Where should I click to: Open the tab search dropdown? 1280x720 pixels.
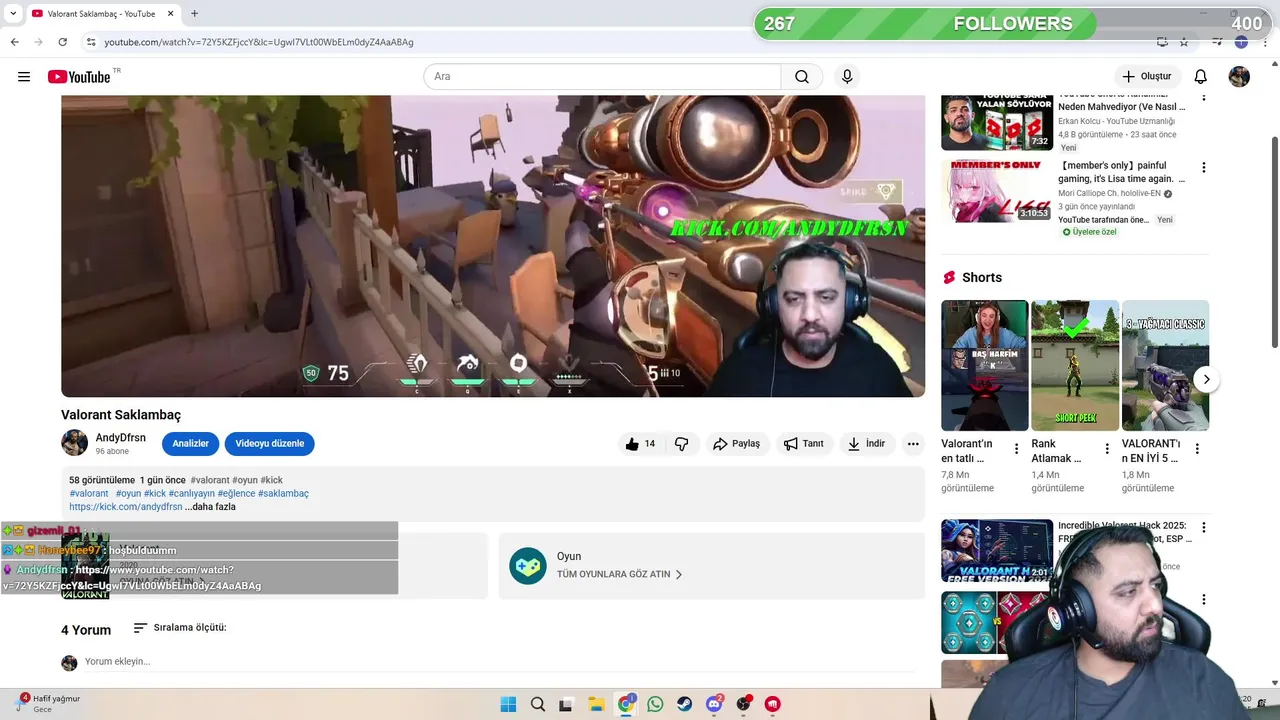click(13, 14)
